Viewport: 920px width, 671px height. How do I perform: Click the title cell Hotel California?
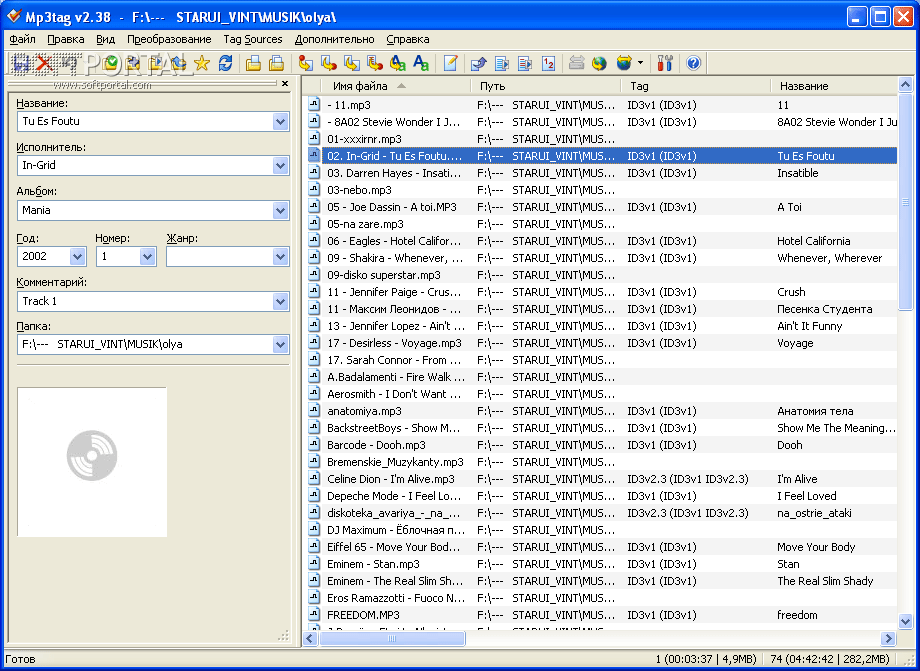pos(813,240)
